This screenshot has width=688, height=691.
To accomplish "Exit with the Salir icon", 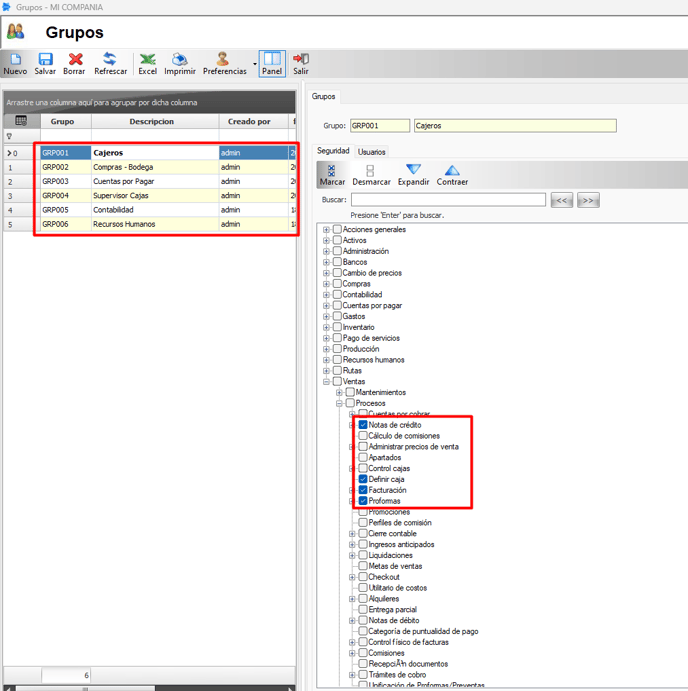I will (x=301, y=64).
